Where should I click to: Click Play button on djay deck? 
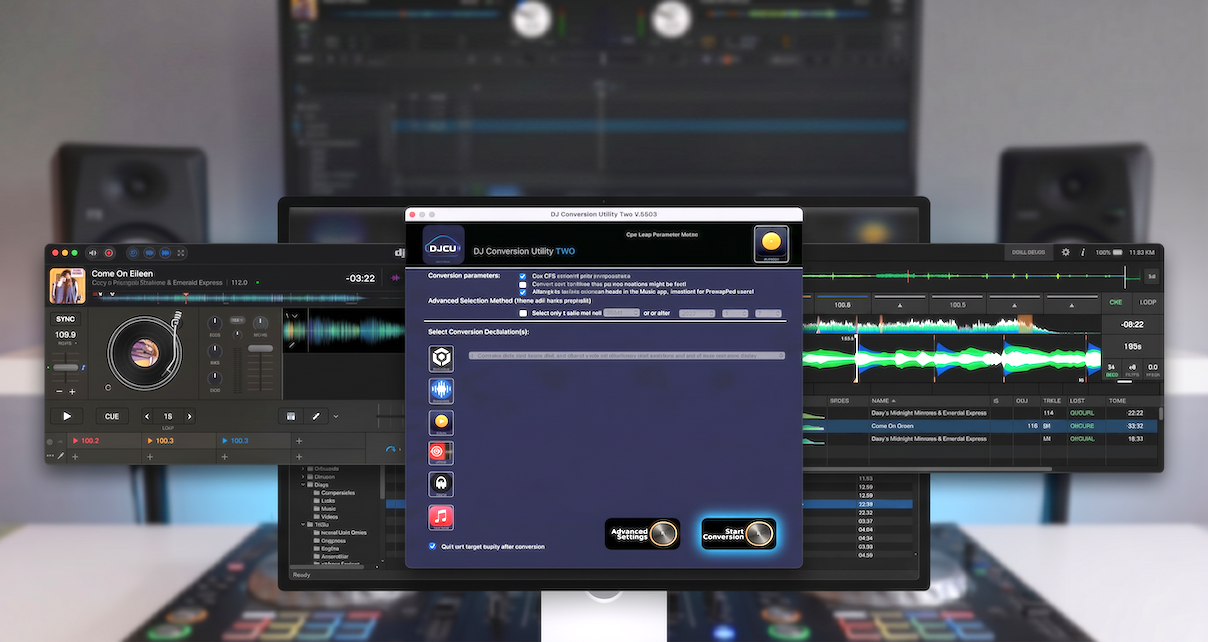[x=67, y=416]
